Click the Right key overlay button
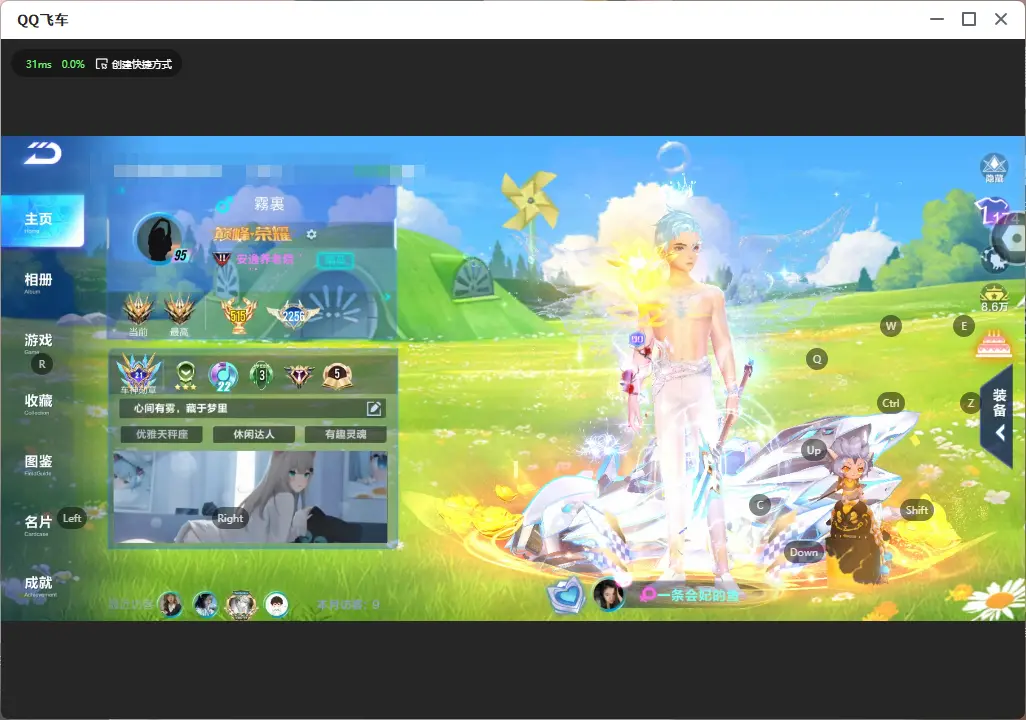Image resolution: width=1026 pixels, height=720 pixels. coord(230,518)
